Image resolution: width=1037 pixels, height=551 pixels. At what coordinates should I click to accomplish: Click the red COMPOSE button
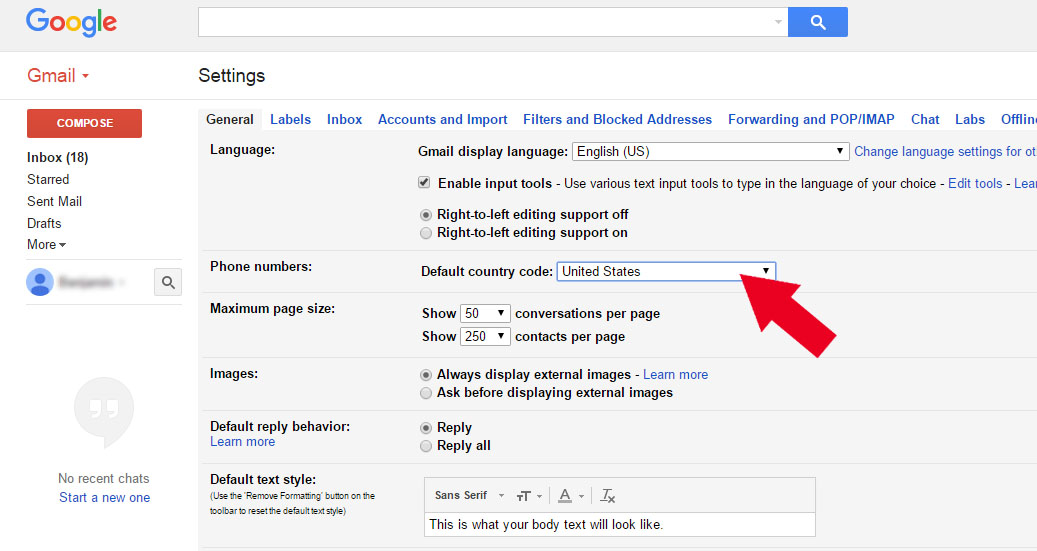tap(85, 123)
